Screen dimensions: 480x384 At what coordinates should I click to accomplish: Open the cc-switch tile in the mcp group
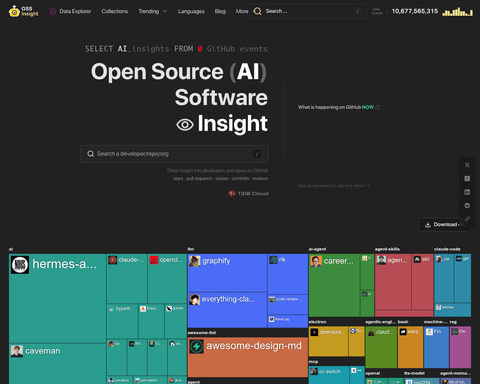click(x=329, y=375)
